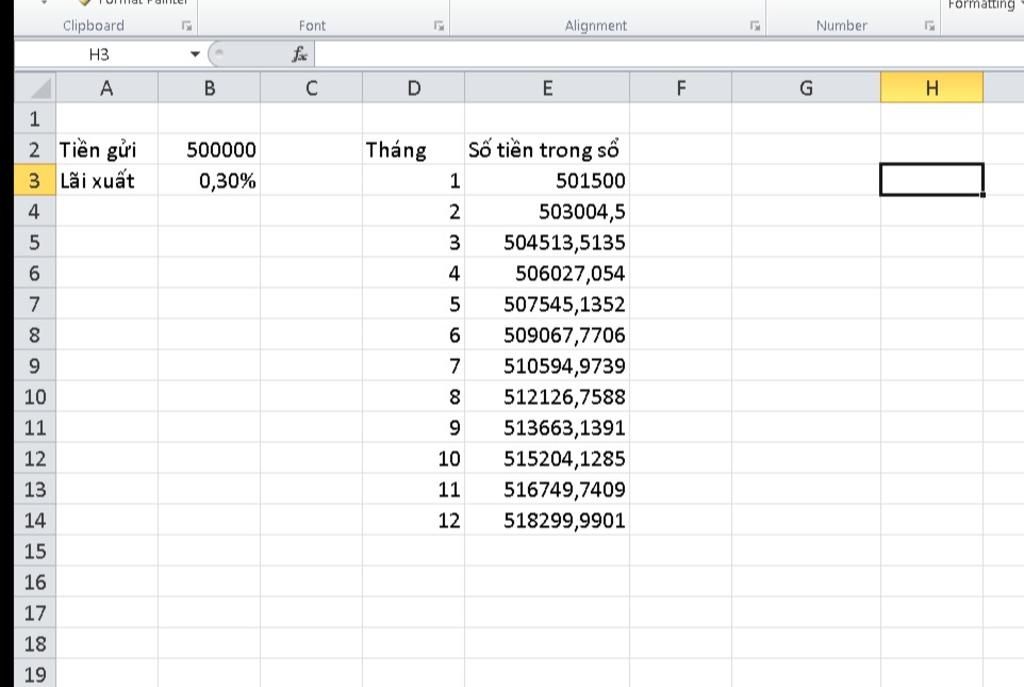Select column A header
The height and width of the screenshot is (687, 1024).
106,88
